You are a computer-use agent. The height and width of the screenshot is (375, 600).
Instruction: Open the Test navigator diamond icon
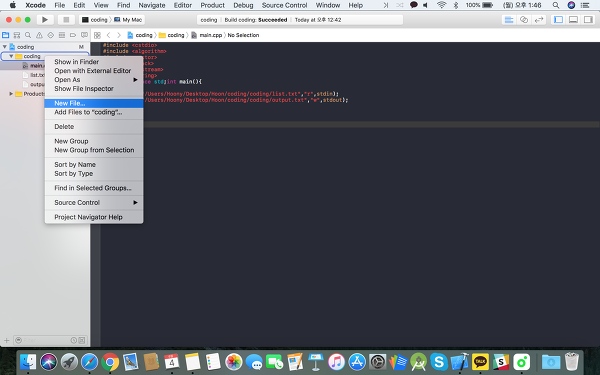(x=51, y=35)
